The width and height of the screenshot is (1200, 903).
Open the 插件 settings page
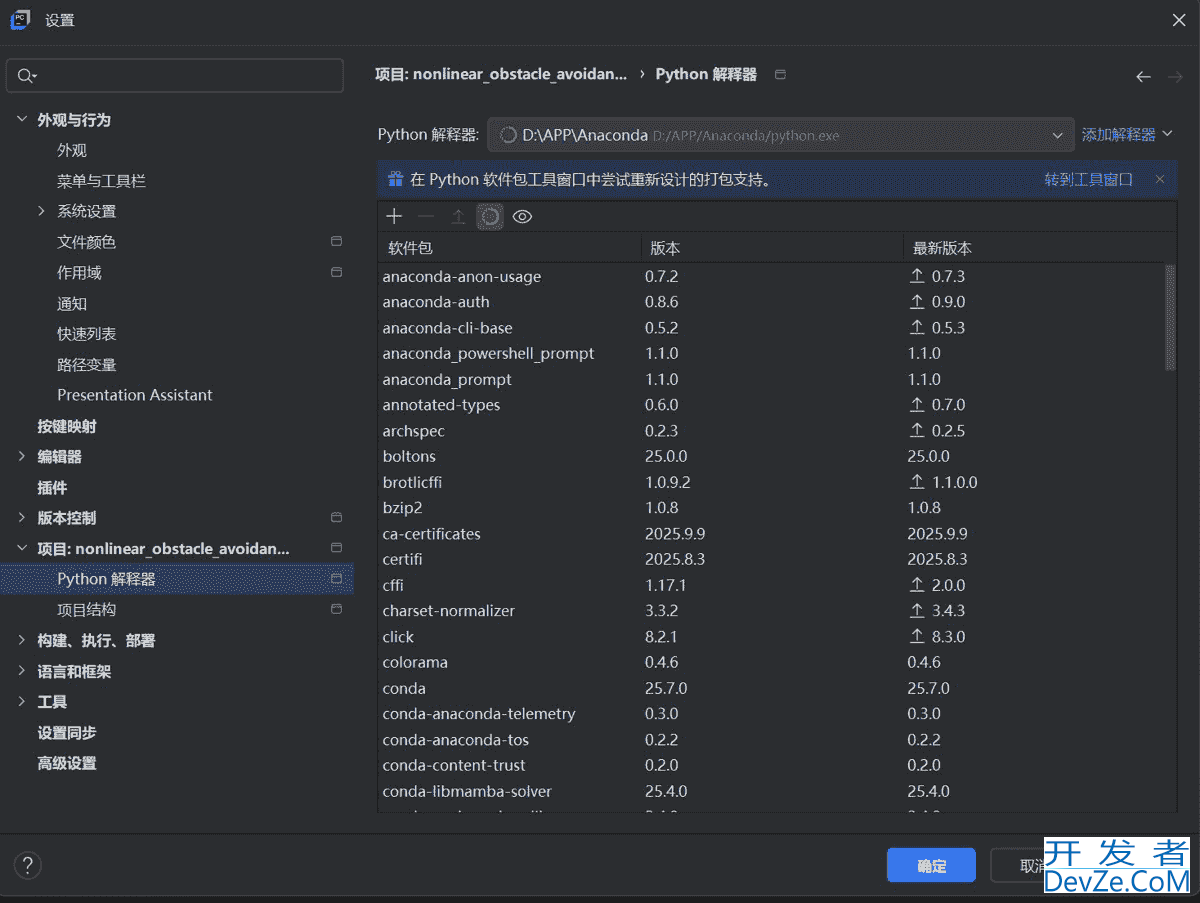click(52, 488)
